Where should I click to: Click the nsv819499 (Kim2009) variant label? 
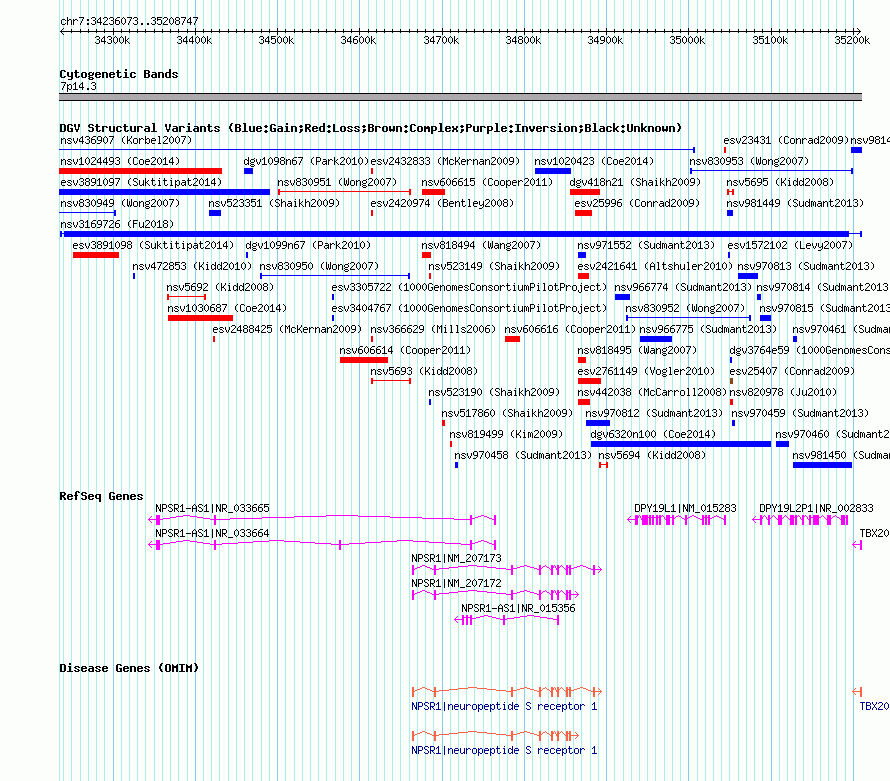(506, 434)
